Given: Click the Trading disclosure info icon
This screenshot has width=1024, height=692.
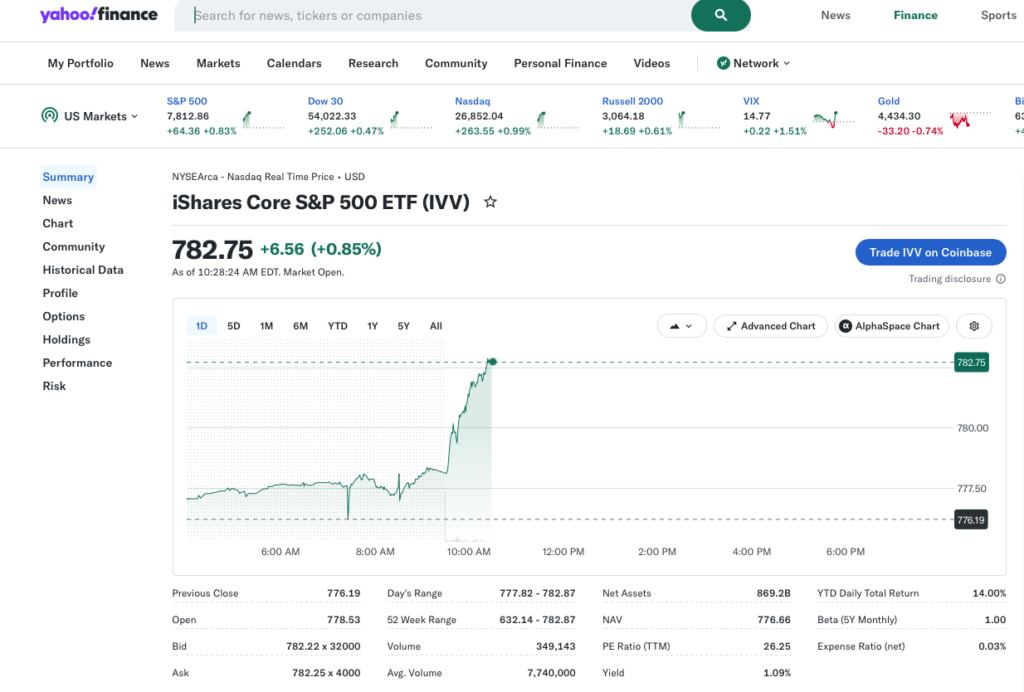Looking at the screenshot, I should click(x=1000, y=279).
